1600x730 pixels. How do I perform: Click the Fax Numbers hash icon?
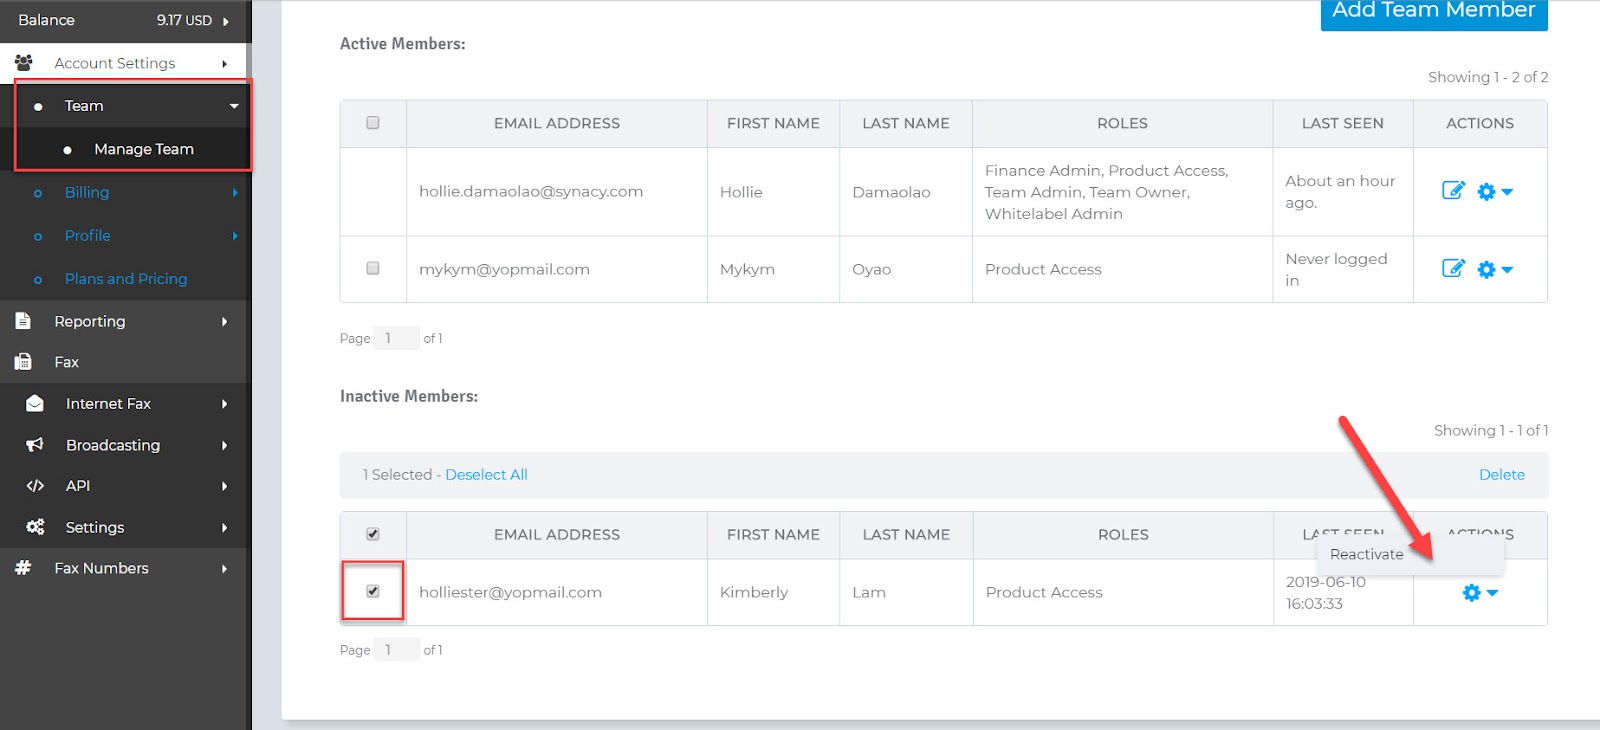[x=23, y=568]
